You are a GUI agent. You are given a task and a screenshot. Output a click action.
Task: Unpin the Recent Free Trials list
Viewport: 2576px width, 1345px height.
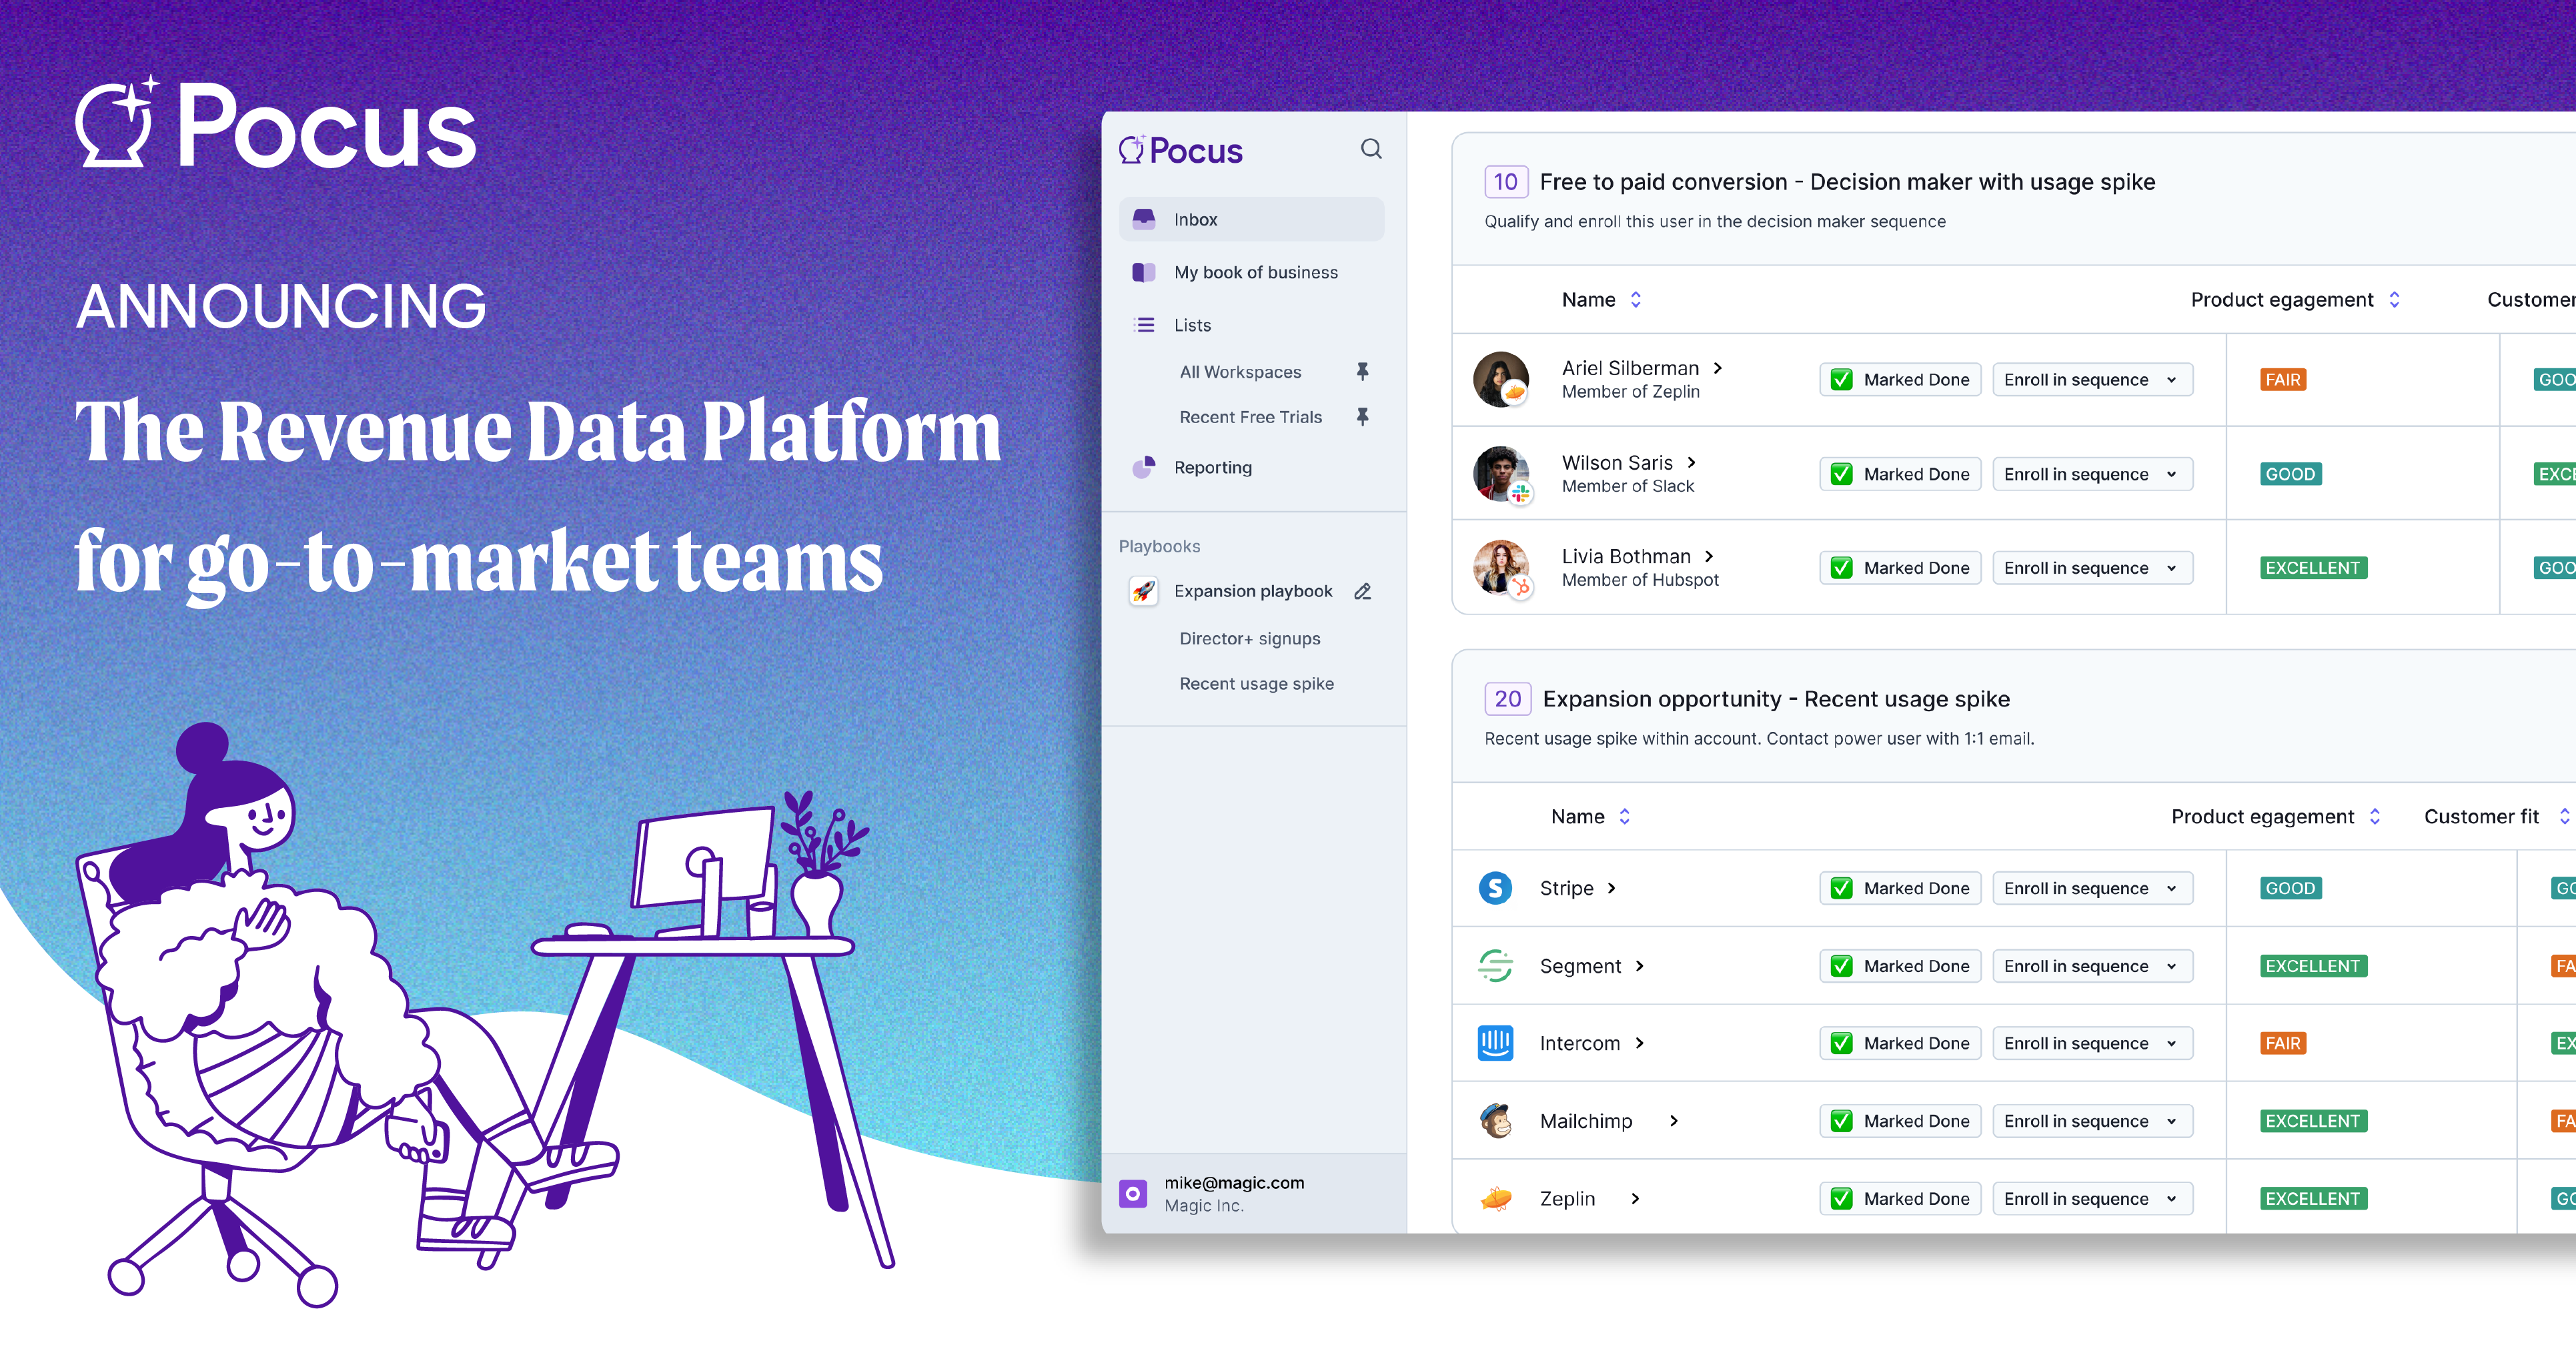[x=1362, y=417]
